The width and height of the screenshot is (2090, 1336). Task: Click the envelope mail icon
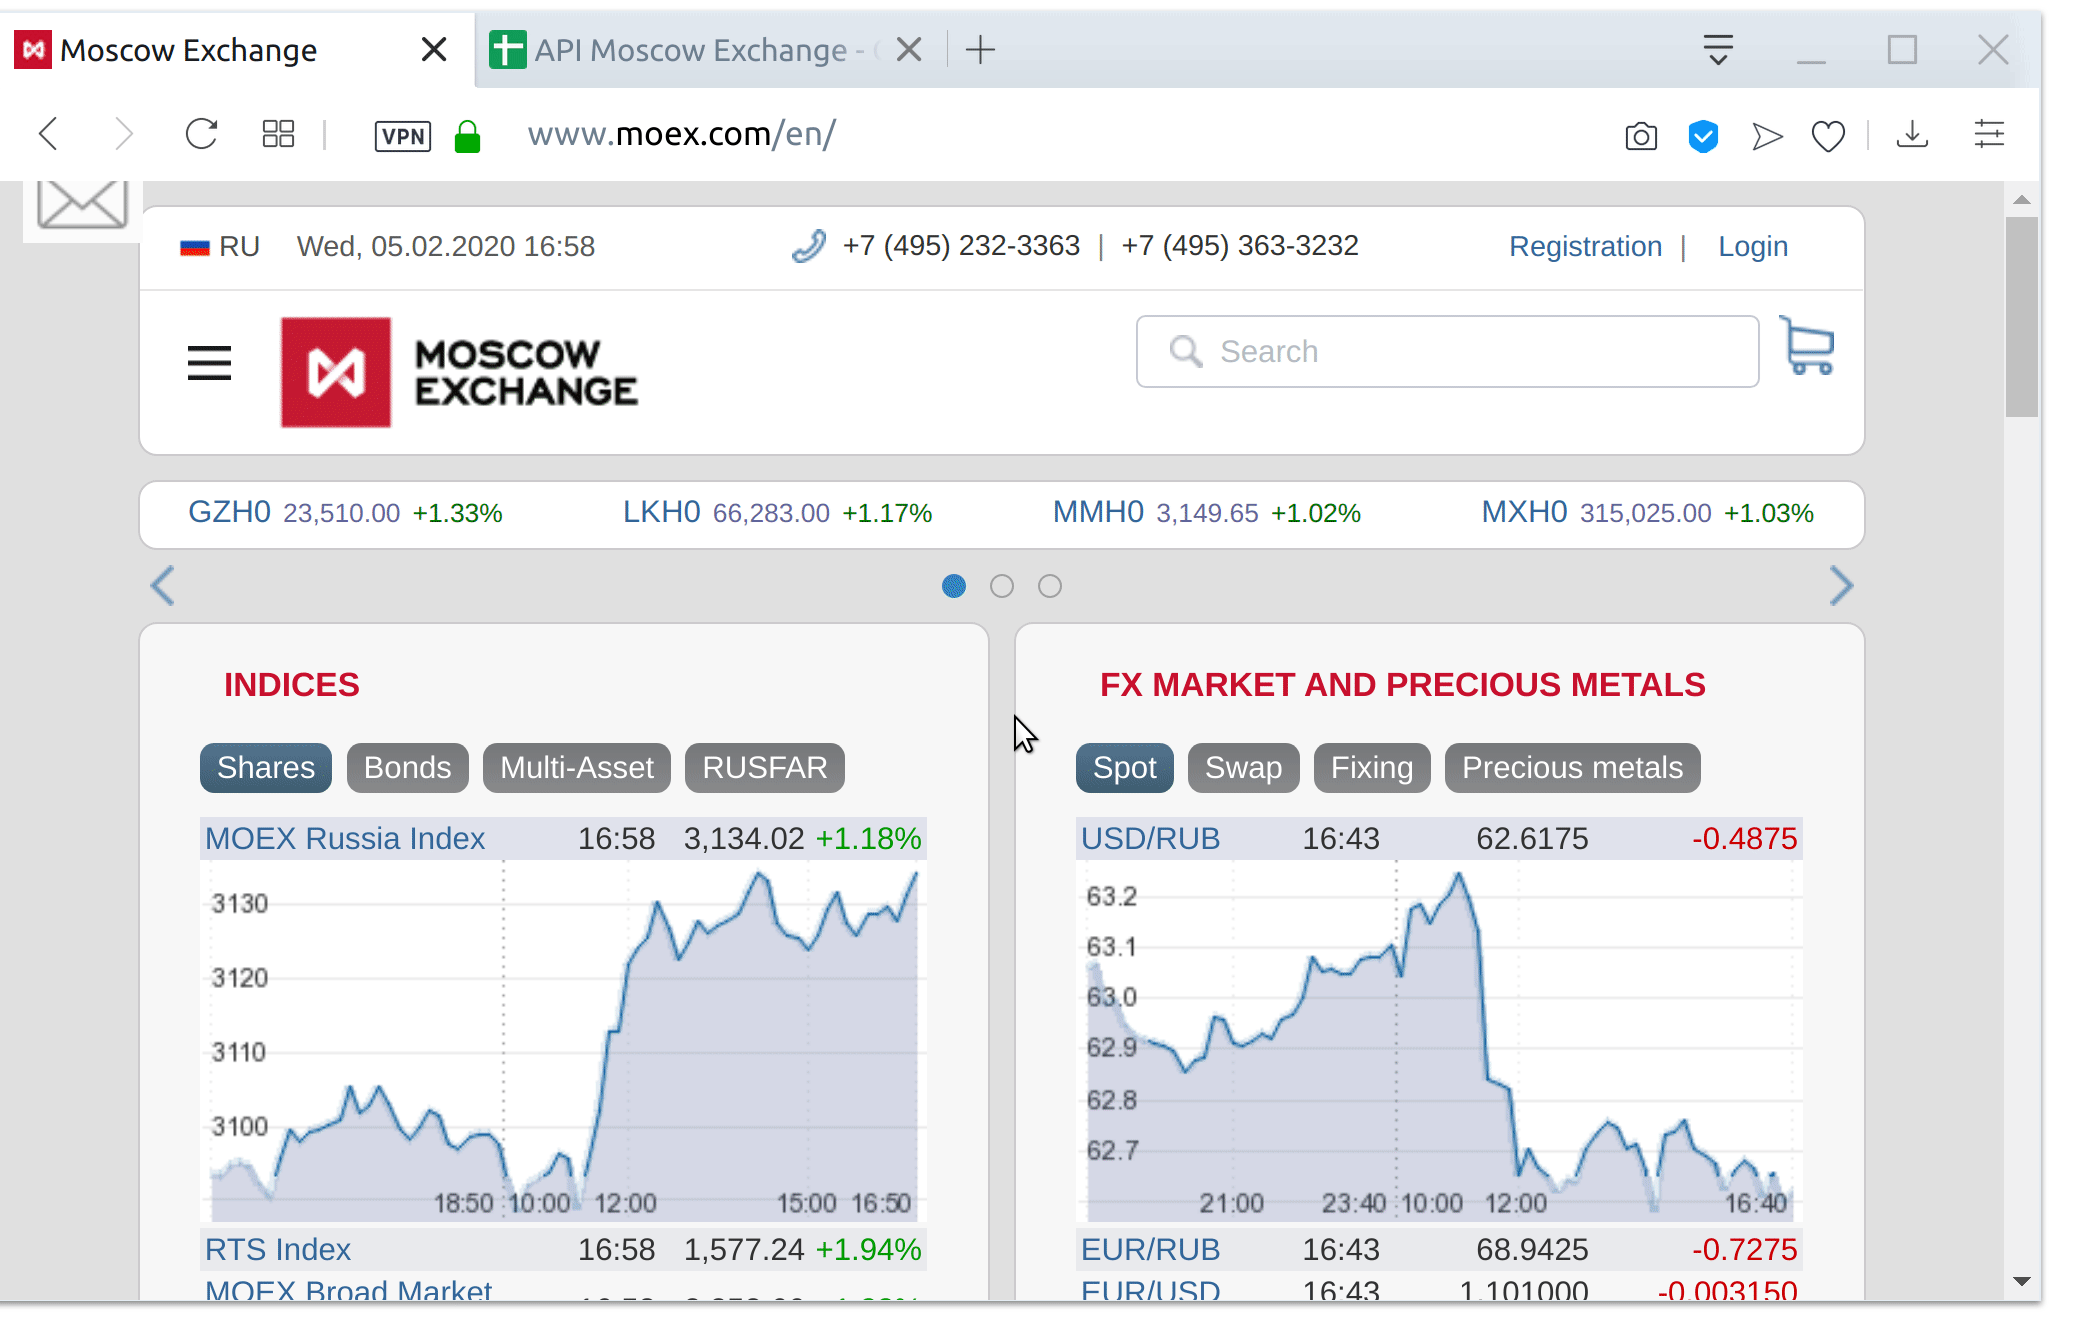(82, 204)
